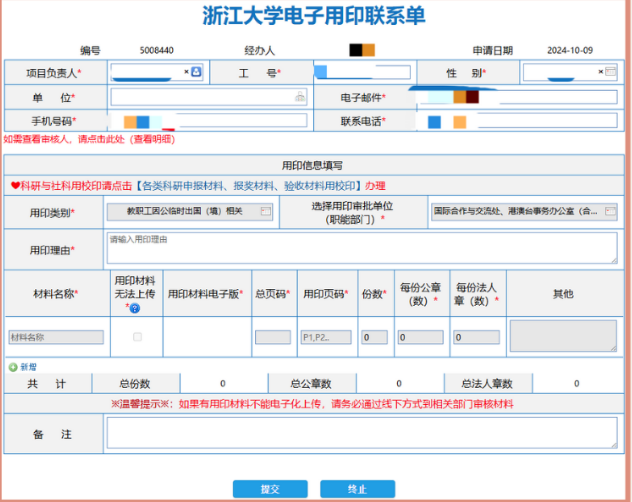Viewport: 632px width, 502px height.
Task: Click the help icon under 用印材料无法上传
Action: point(134,308)
